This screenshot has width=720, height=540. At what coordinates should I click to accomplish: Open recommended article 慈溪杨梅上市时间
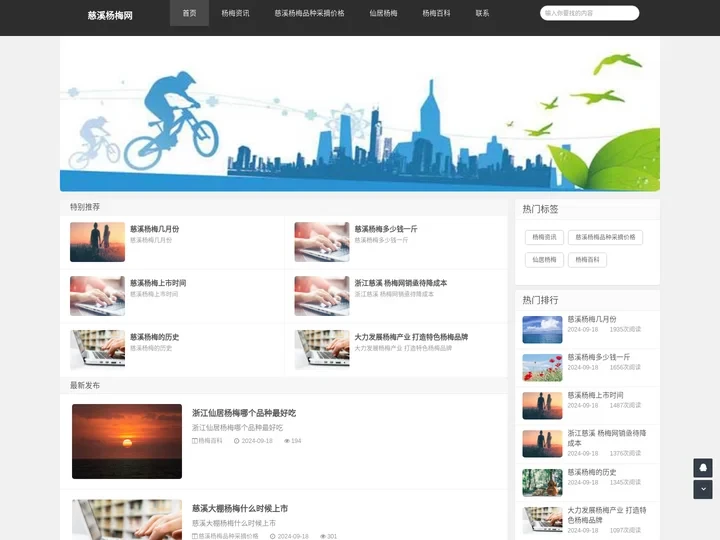[158, 283]
